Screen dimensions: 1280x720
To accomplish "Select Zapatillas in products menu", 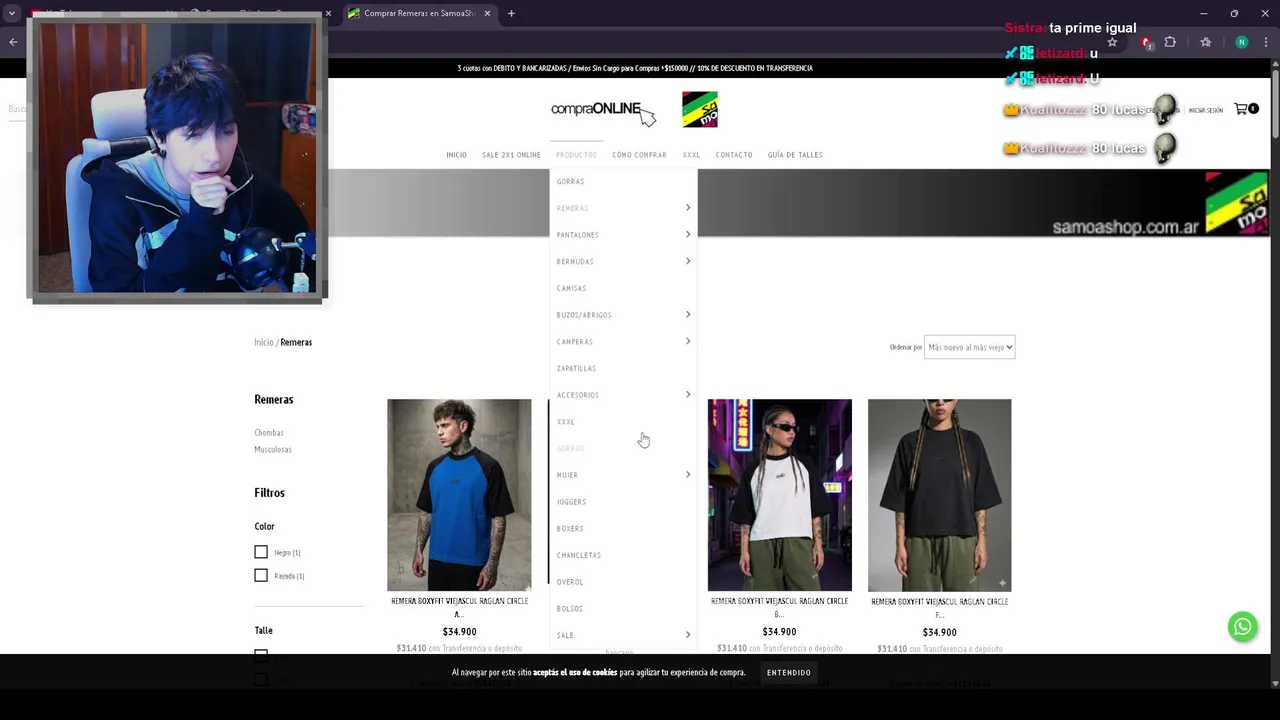I will (x=576, y=368).
